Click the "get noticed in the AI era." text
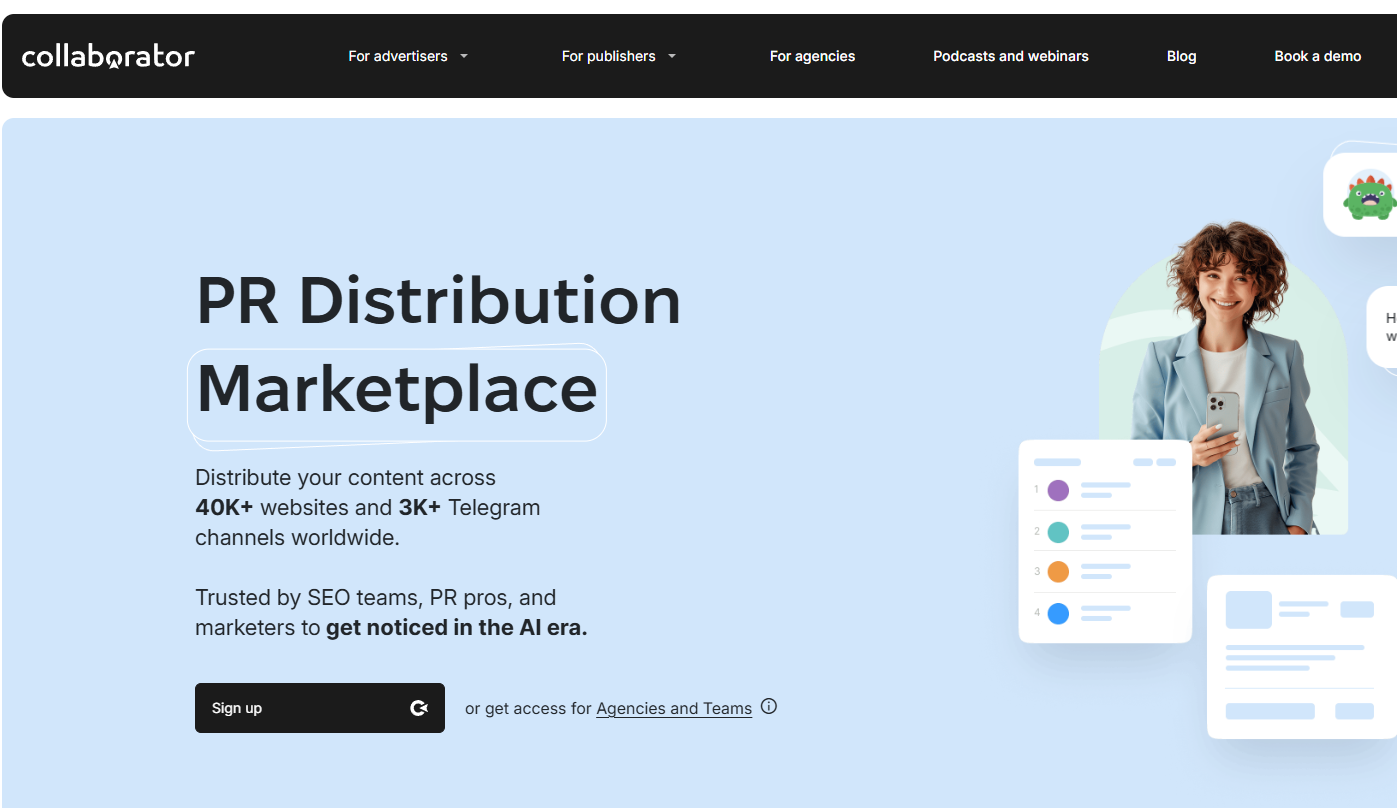Viewport: 1397px width, 808px height. click(457, 628)
